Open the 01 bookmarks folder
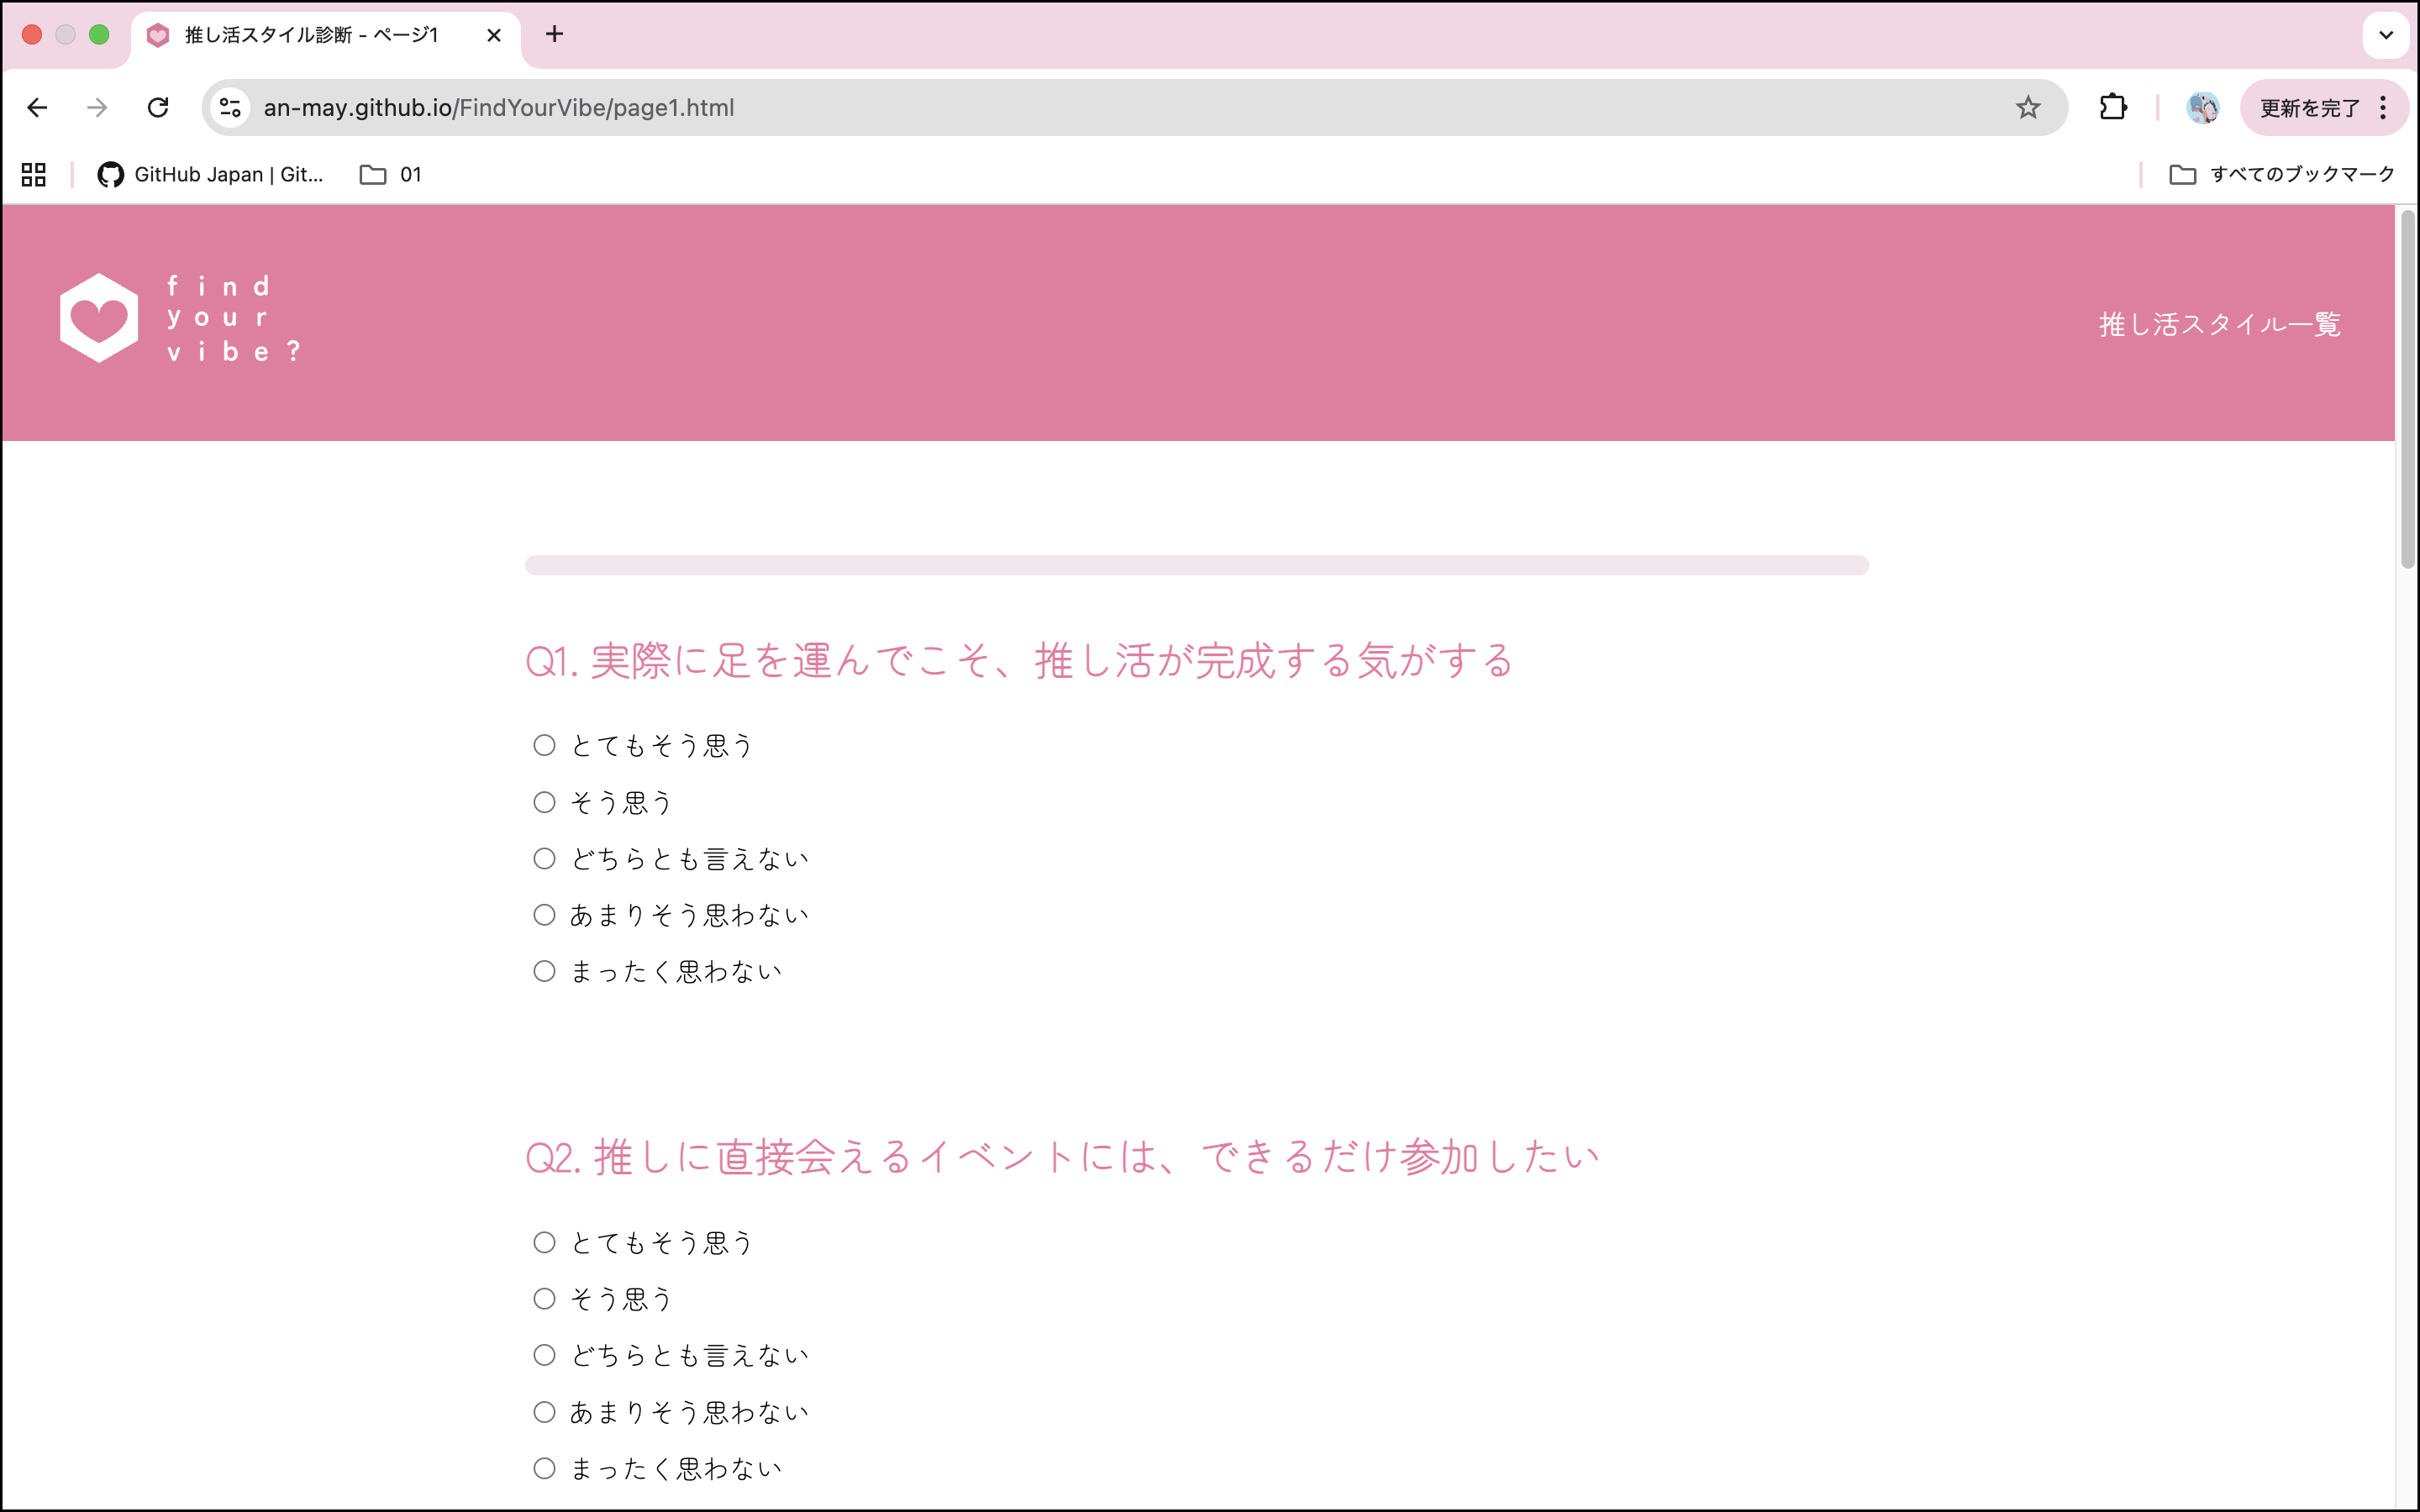This screenshot has height=1512, width=2420. click(391, 174)
